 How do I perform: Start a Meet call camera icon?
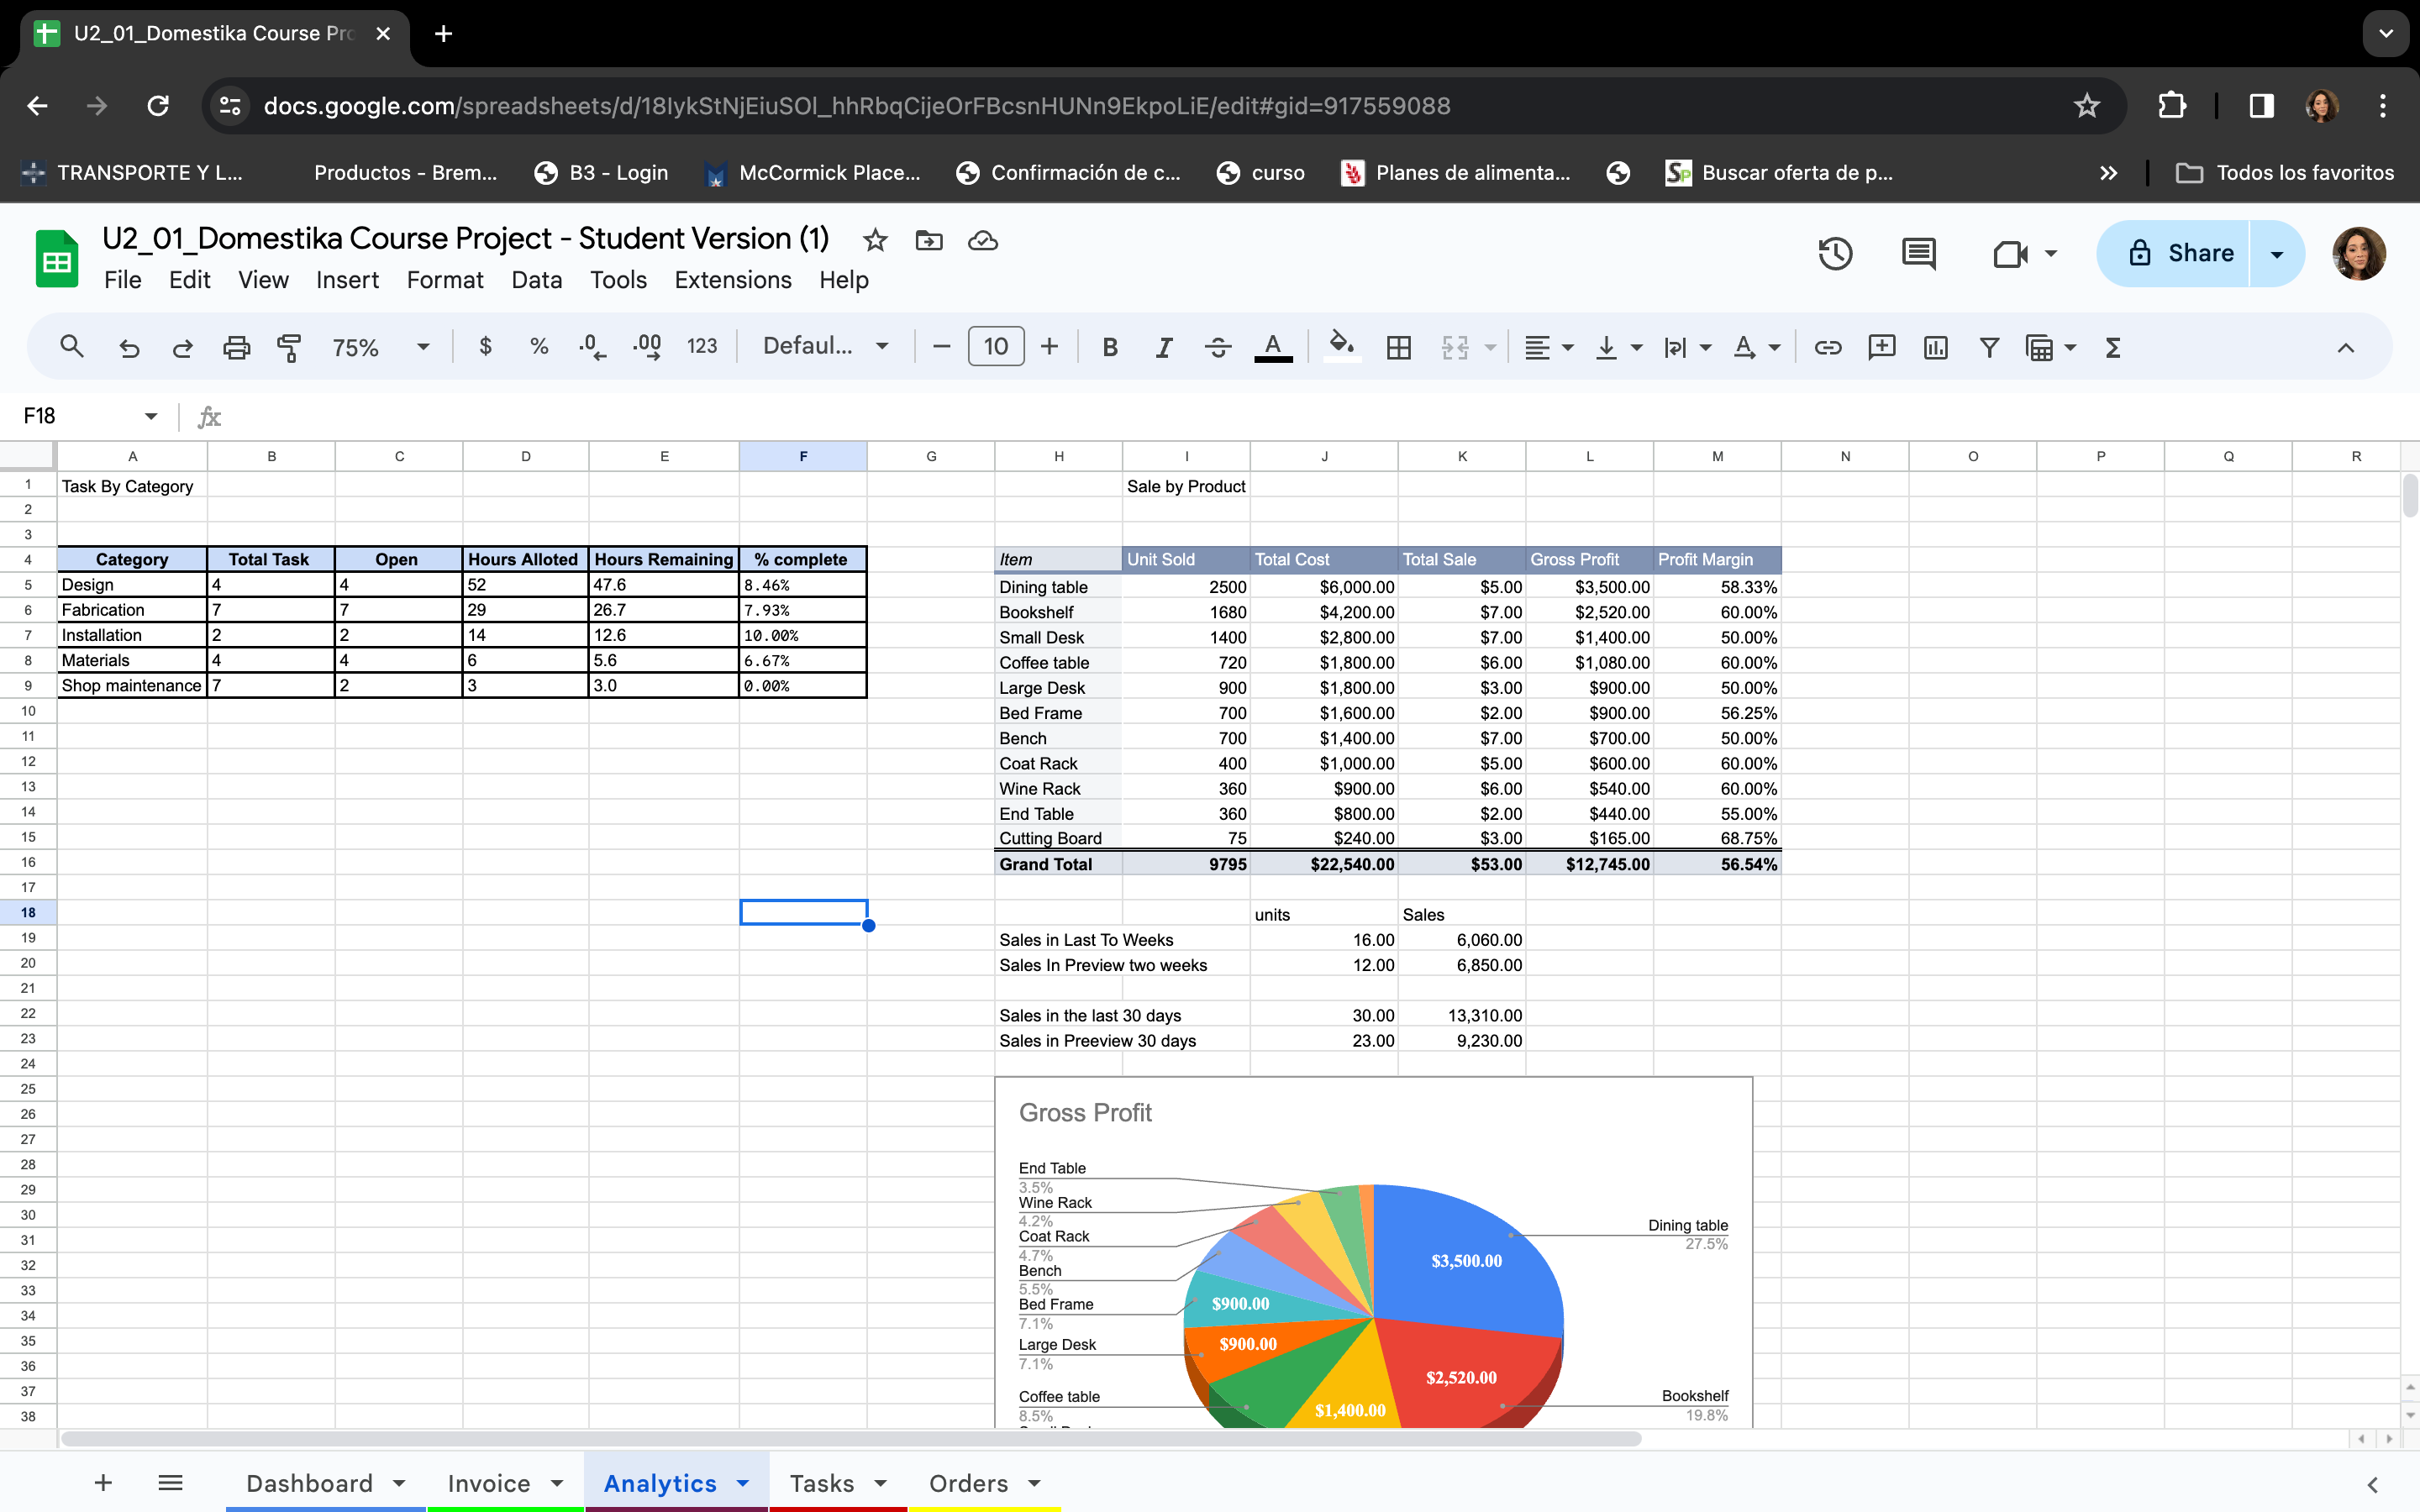point(2010,254)
